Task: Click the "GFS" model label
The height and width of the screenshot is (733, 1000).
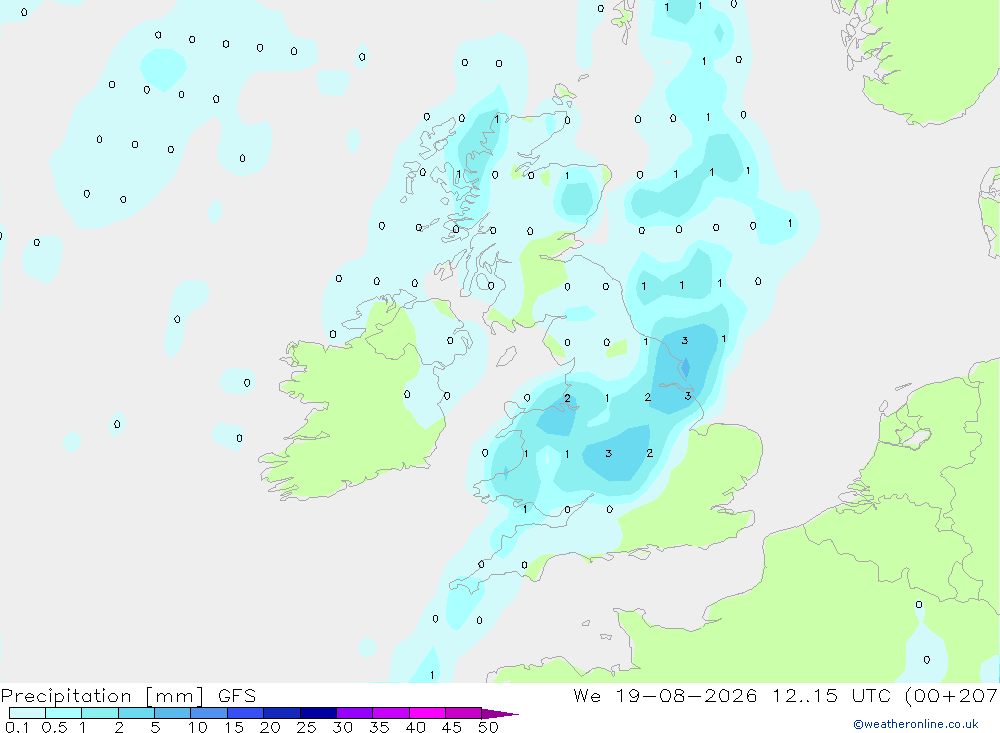Action: click(237, 695)
